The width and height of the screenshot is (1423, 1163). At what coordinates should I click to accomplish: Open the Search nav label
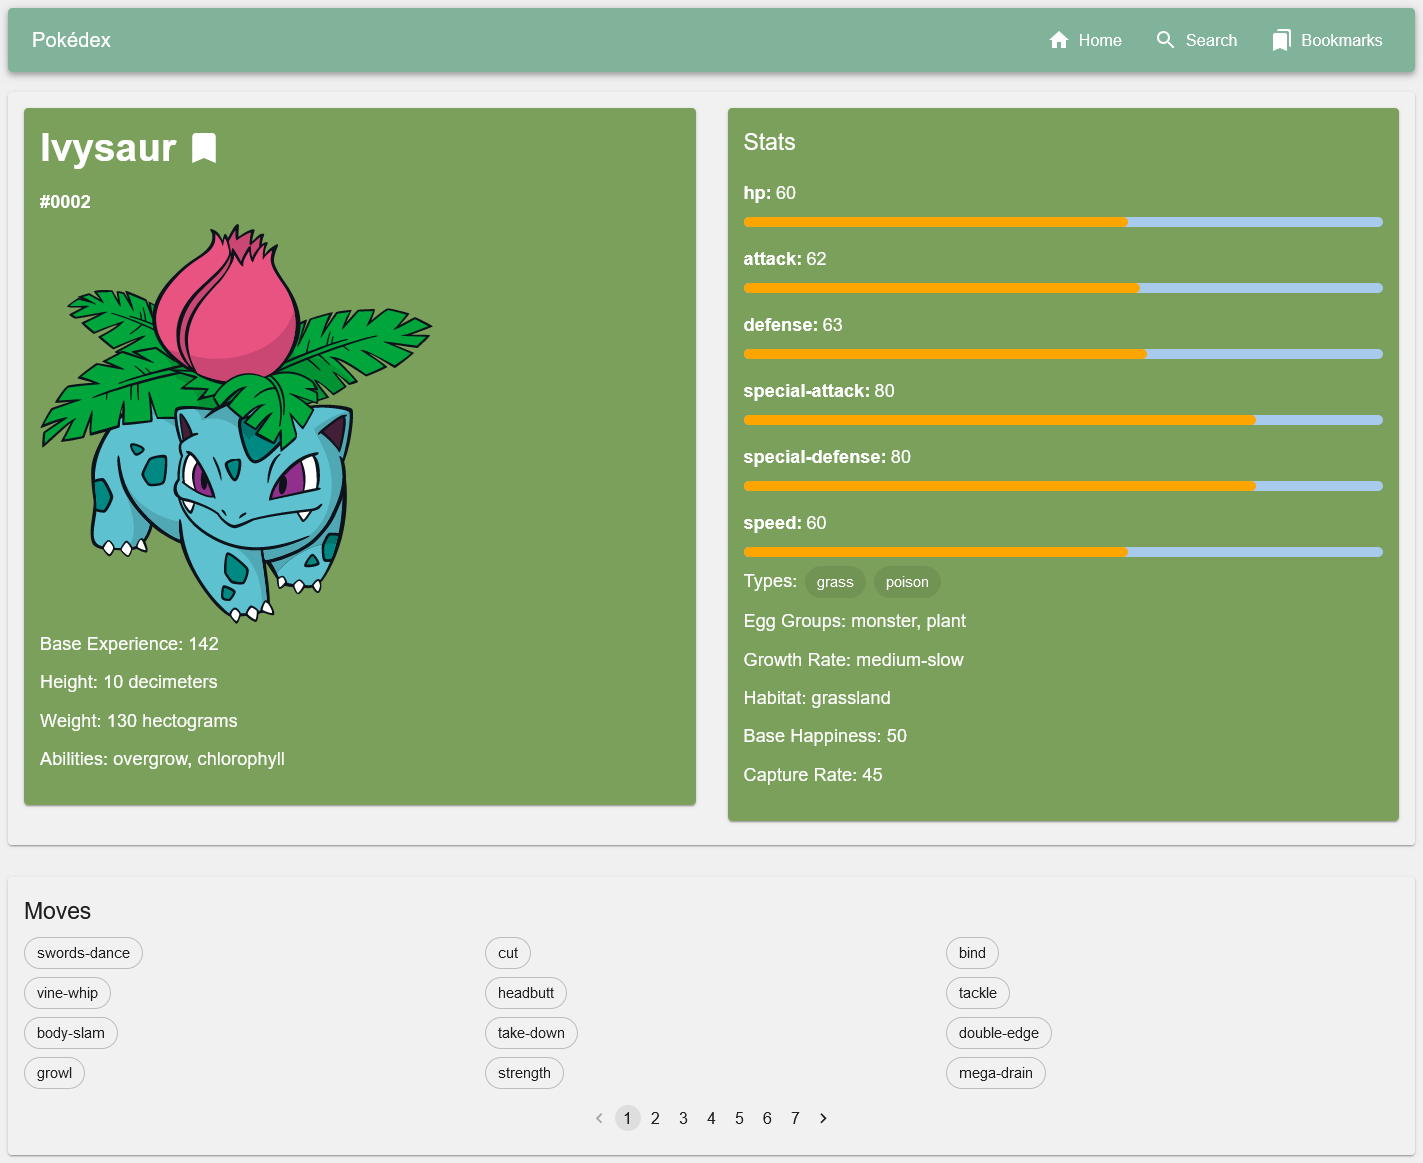point(1211,40)
